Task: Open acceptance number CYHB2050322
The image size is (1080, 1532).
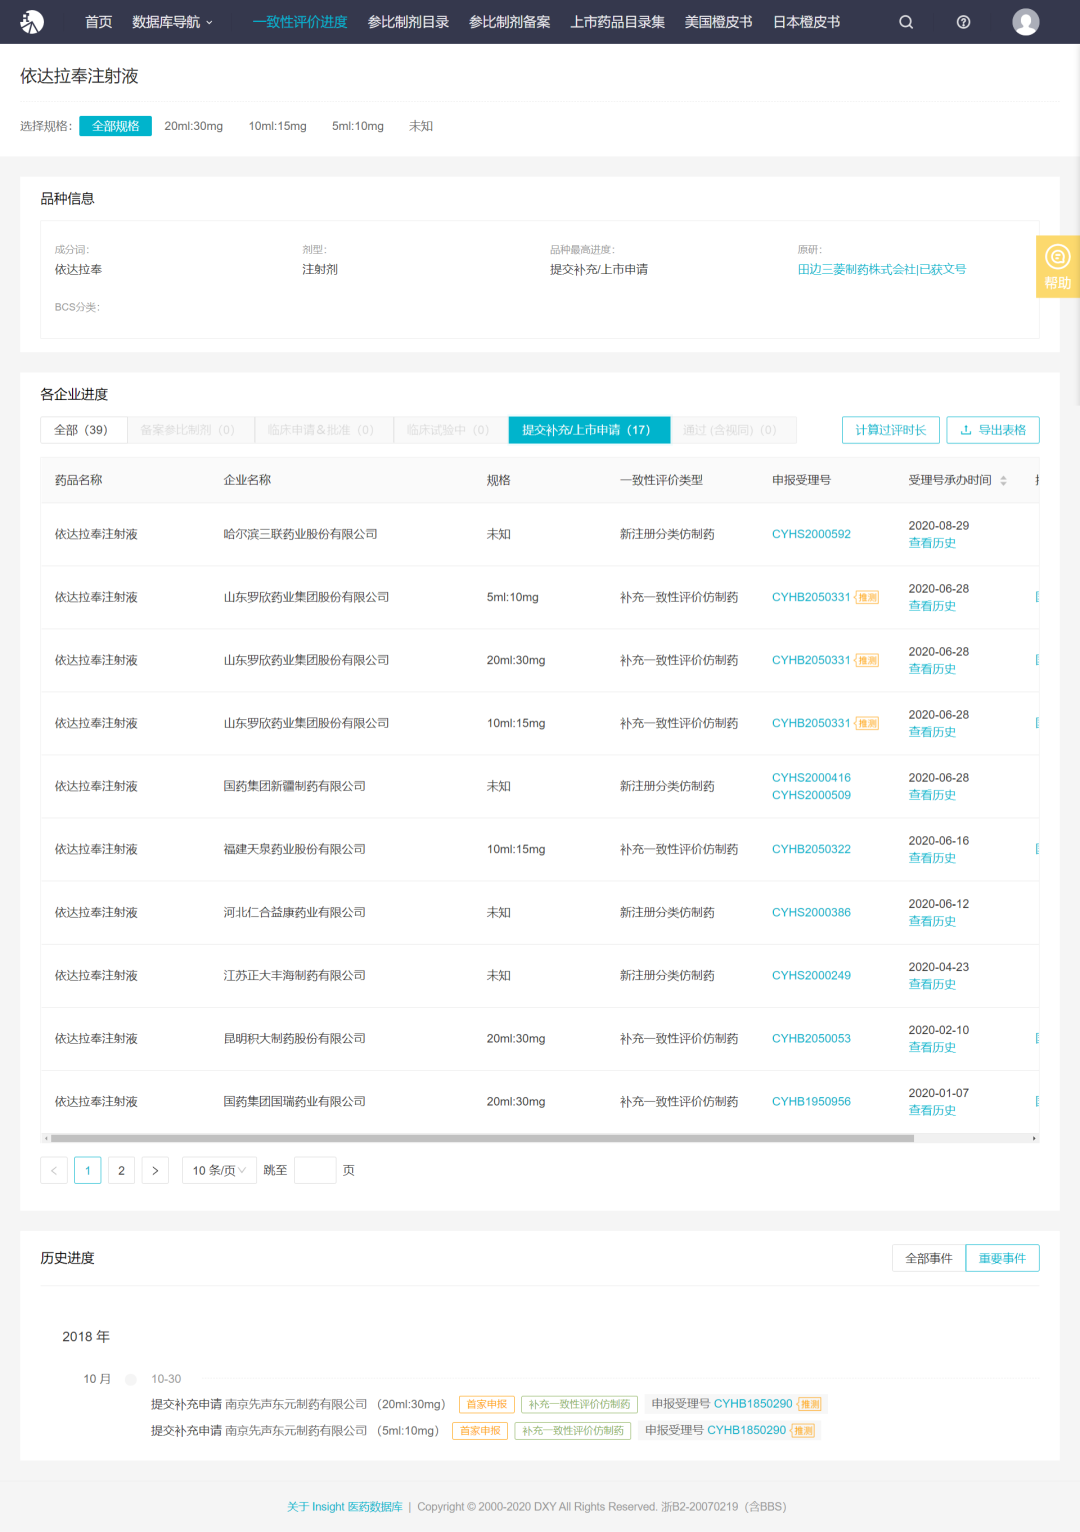Action: coord(811,849)
